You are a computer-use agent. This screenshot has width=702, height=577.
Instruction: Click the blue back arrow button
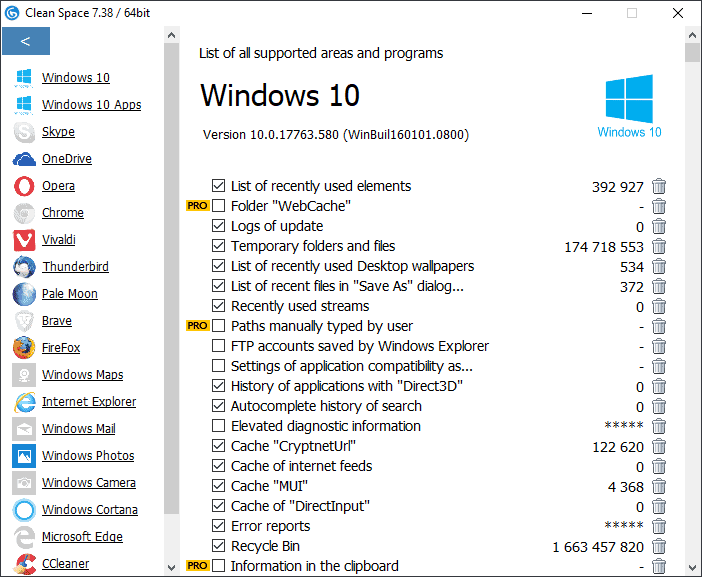point(26,41)
